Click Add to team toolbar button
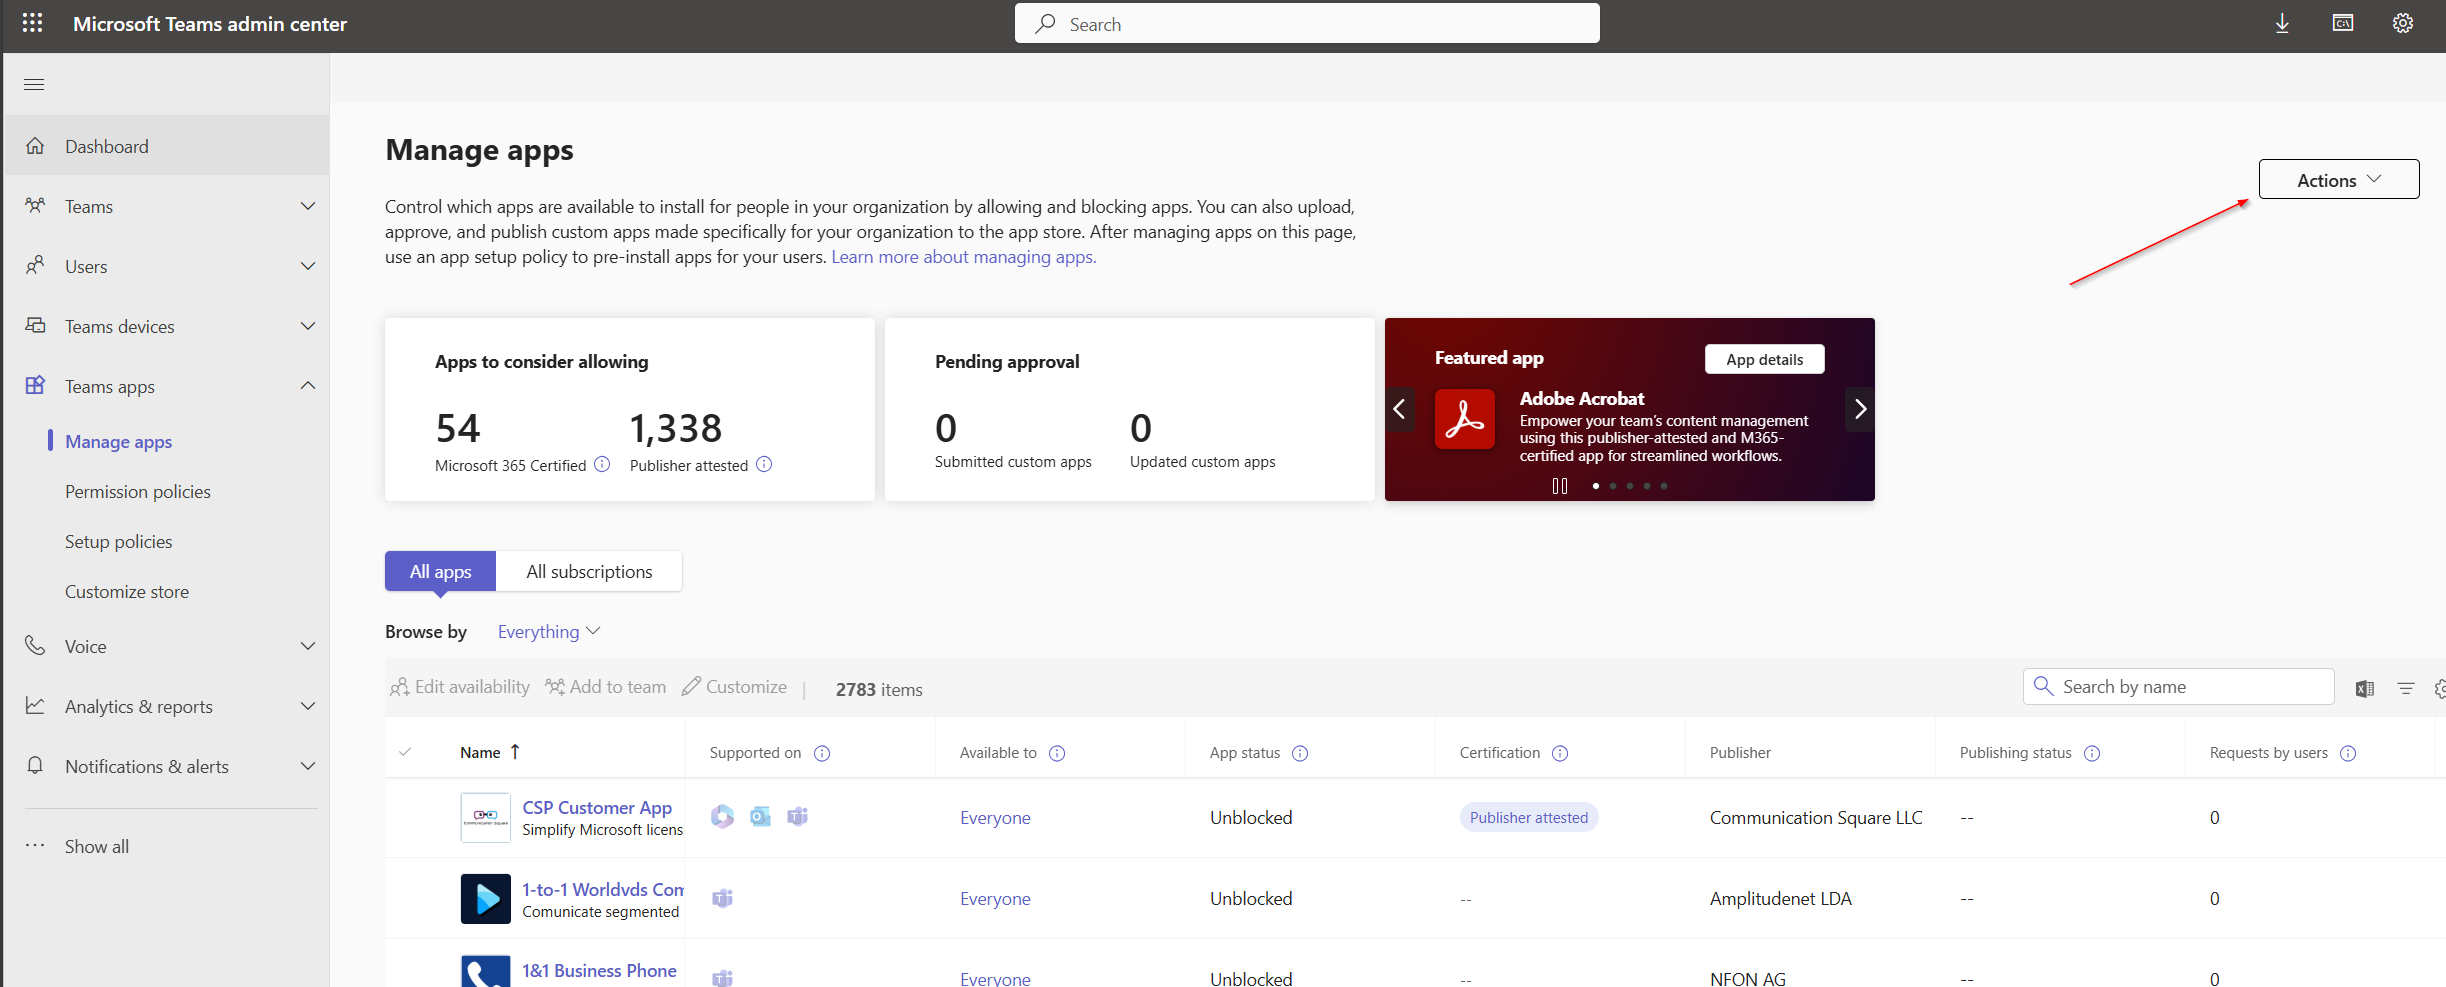The image size is (2446, 987). coord(605,687)
